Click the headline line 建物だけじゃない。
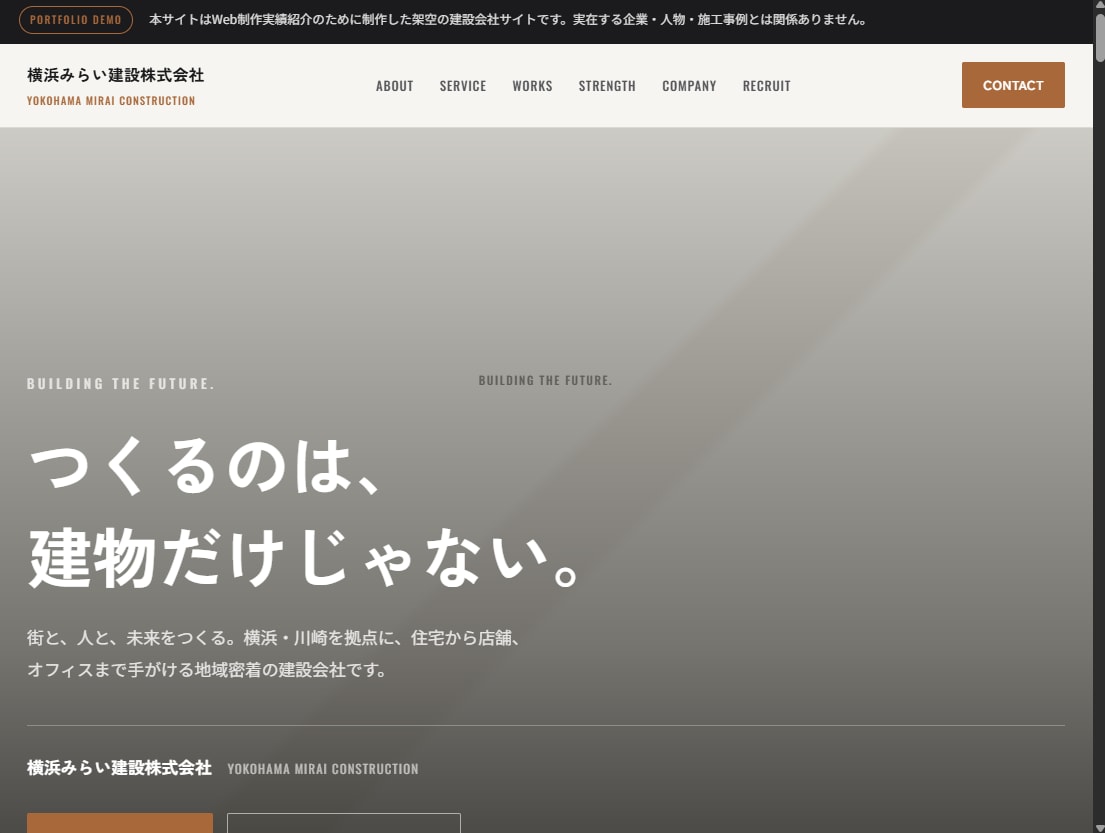Screen dimensions: 1105x833 click(305, 557)
